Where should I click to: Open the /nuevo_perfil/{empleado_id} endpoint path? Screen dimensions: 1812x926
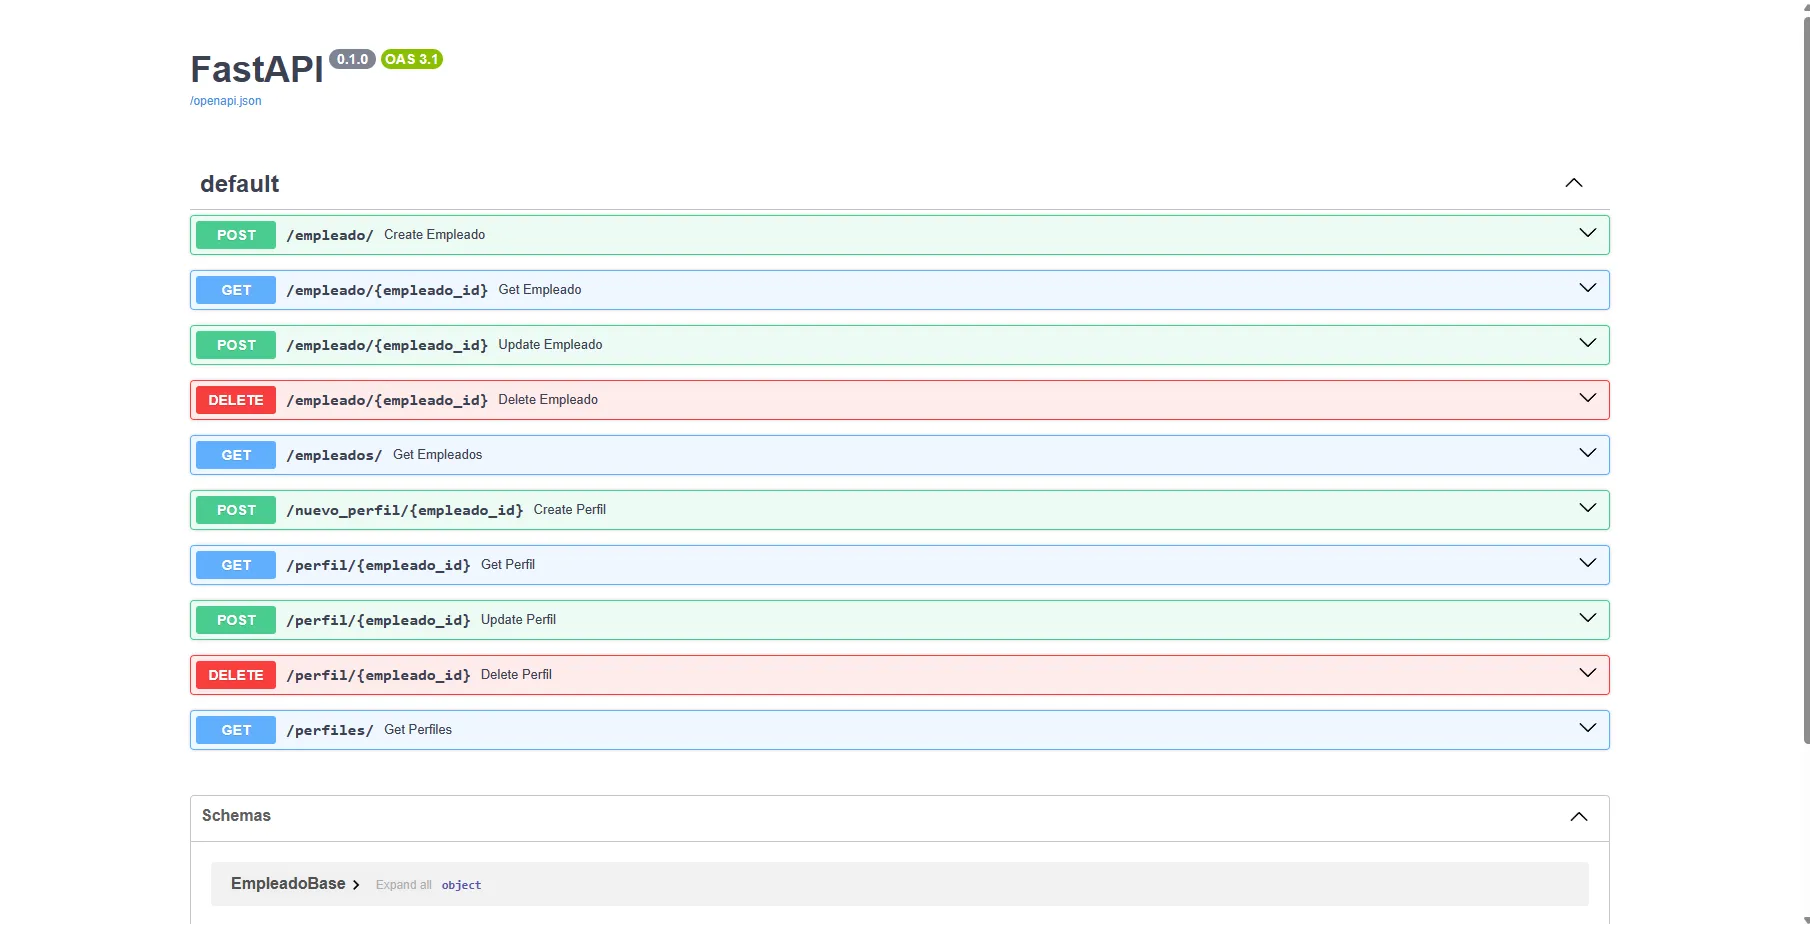(404, 510)
